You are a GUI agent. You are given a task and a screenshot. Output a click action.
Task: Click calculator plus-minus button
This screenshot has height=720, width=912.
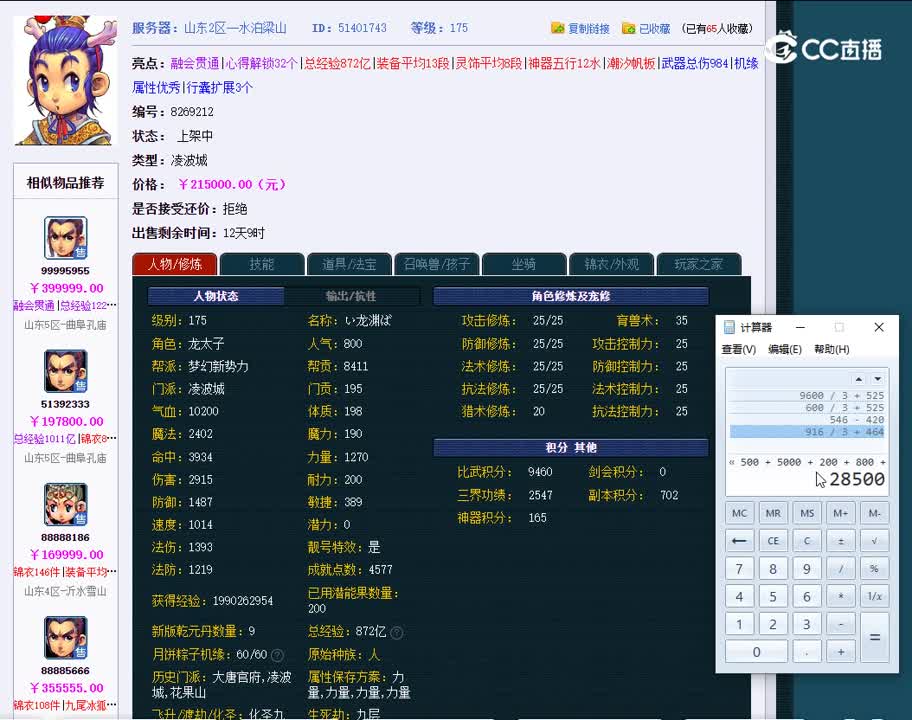click(840, 541)
